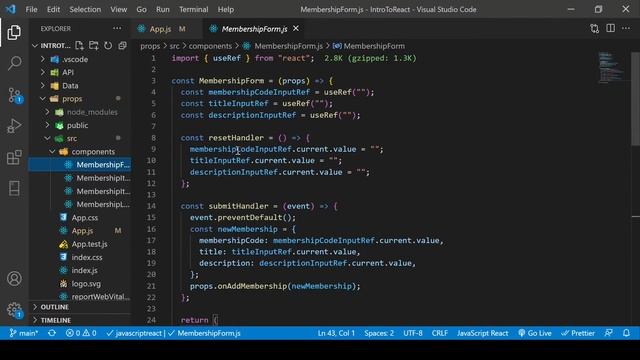
Task: Collapse the src folder
Action: click(x=80, y=138)
